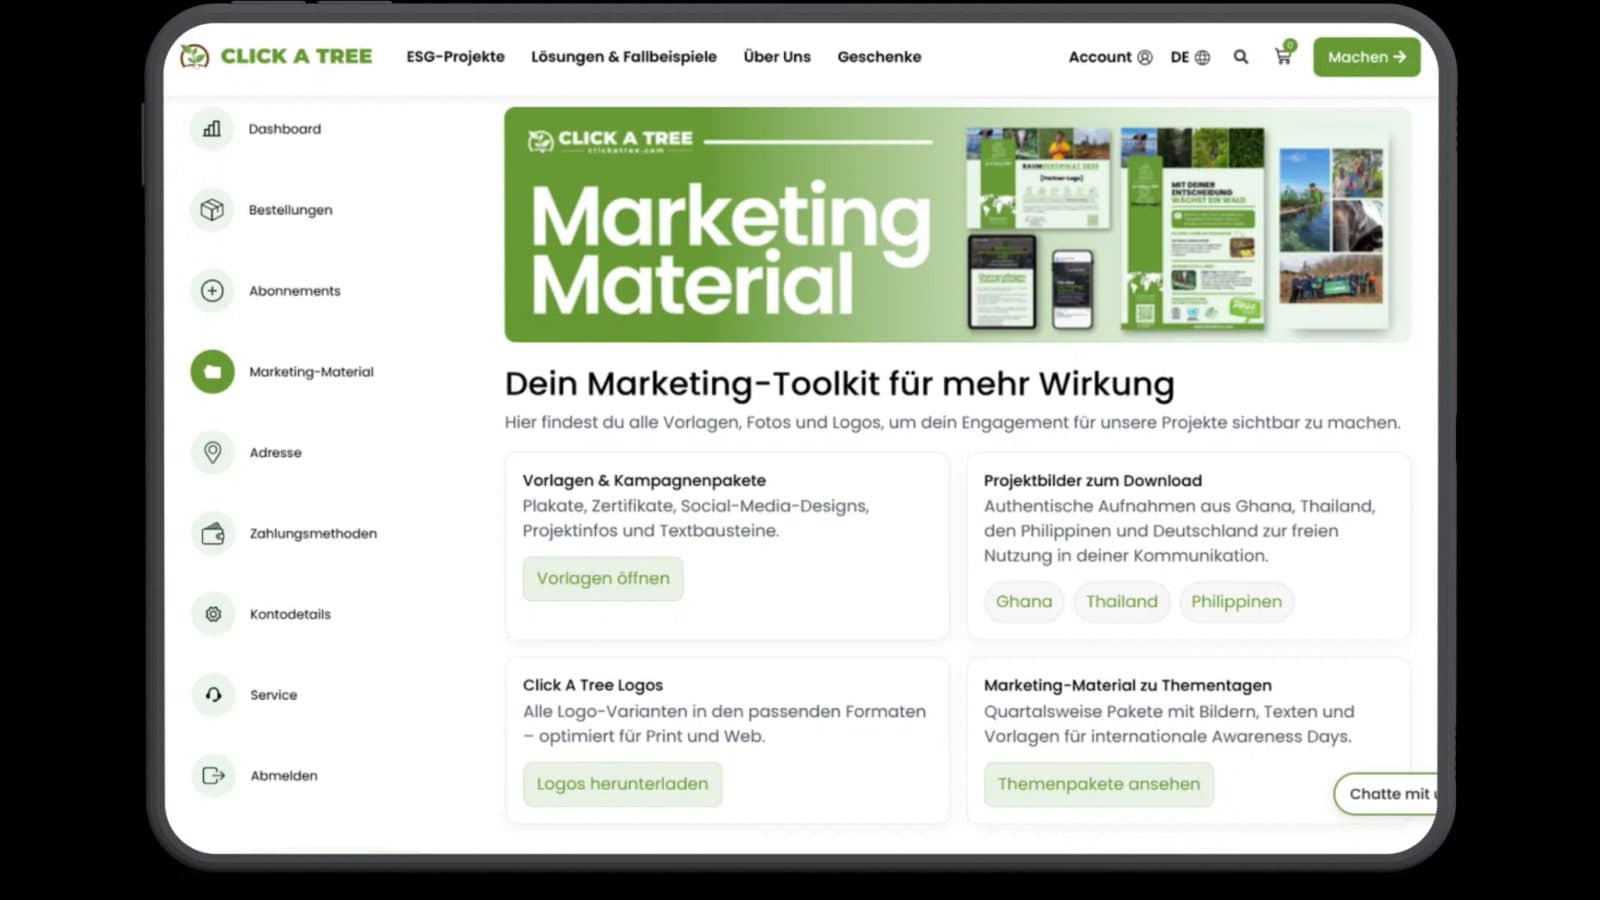
Task: Click the DE language globe icon
Action: pos(1203,58)
